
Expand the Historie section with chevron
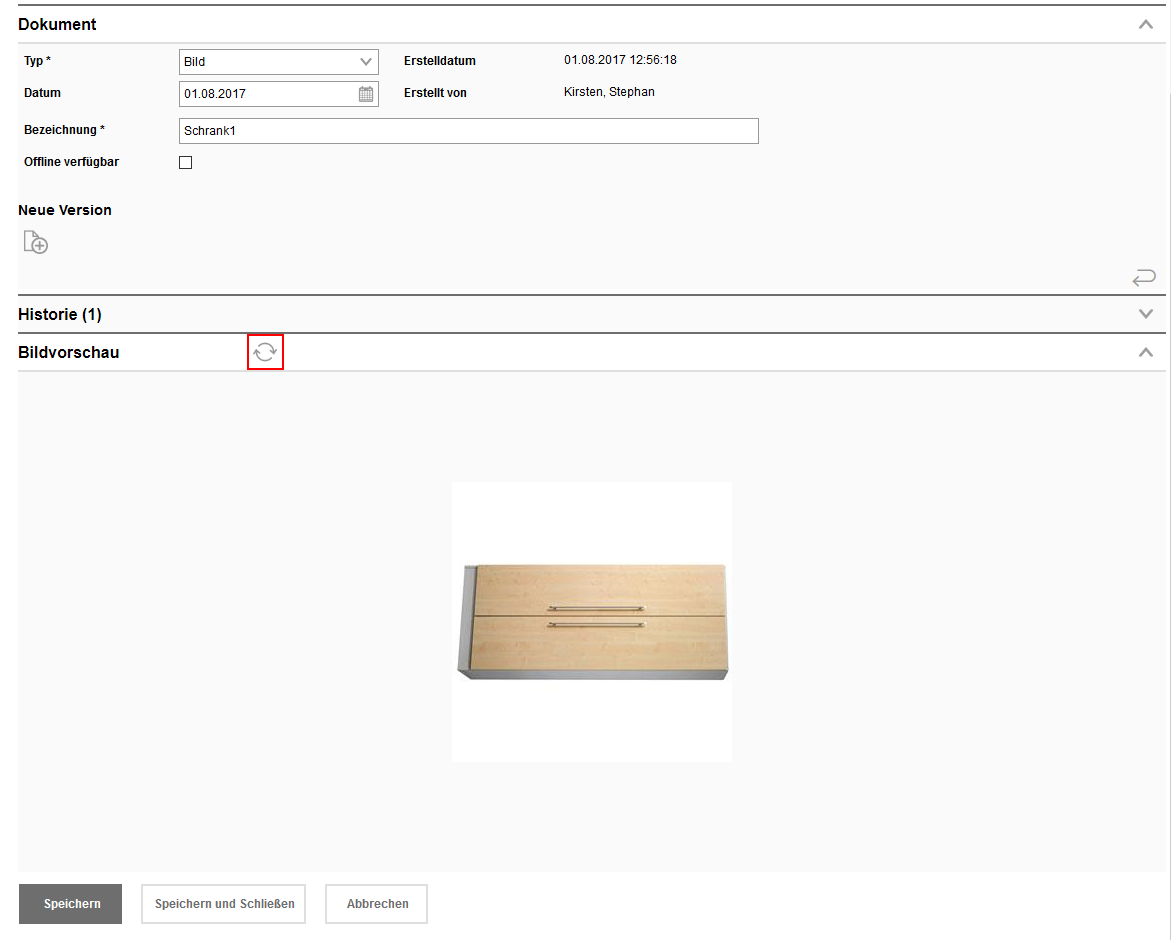click(x=1146, y=314)
